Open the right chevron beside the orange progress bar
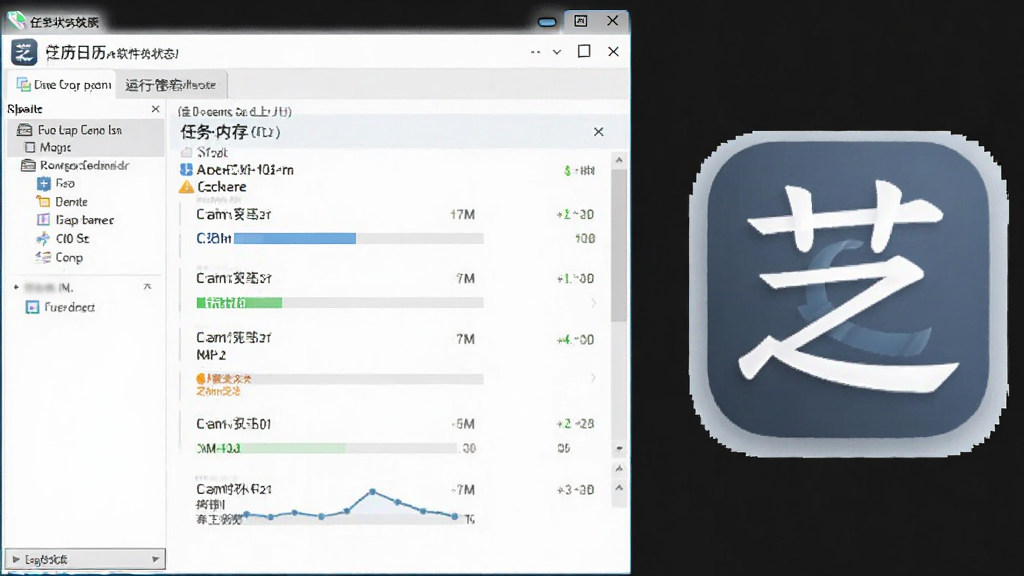 (x=593, y=378)
